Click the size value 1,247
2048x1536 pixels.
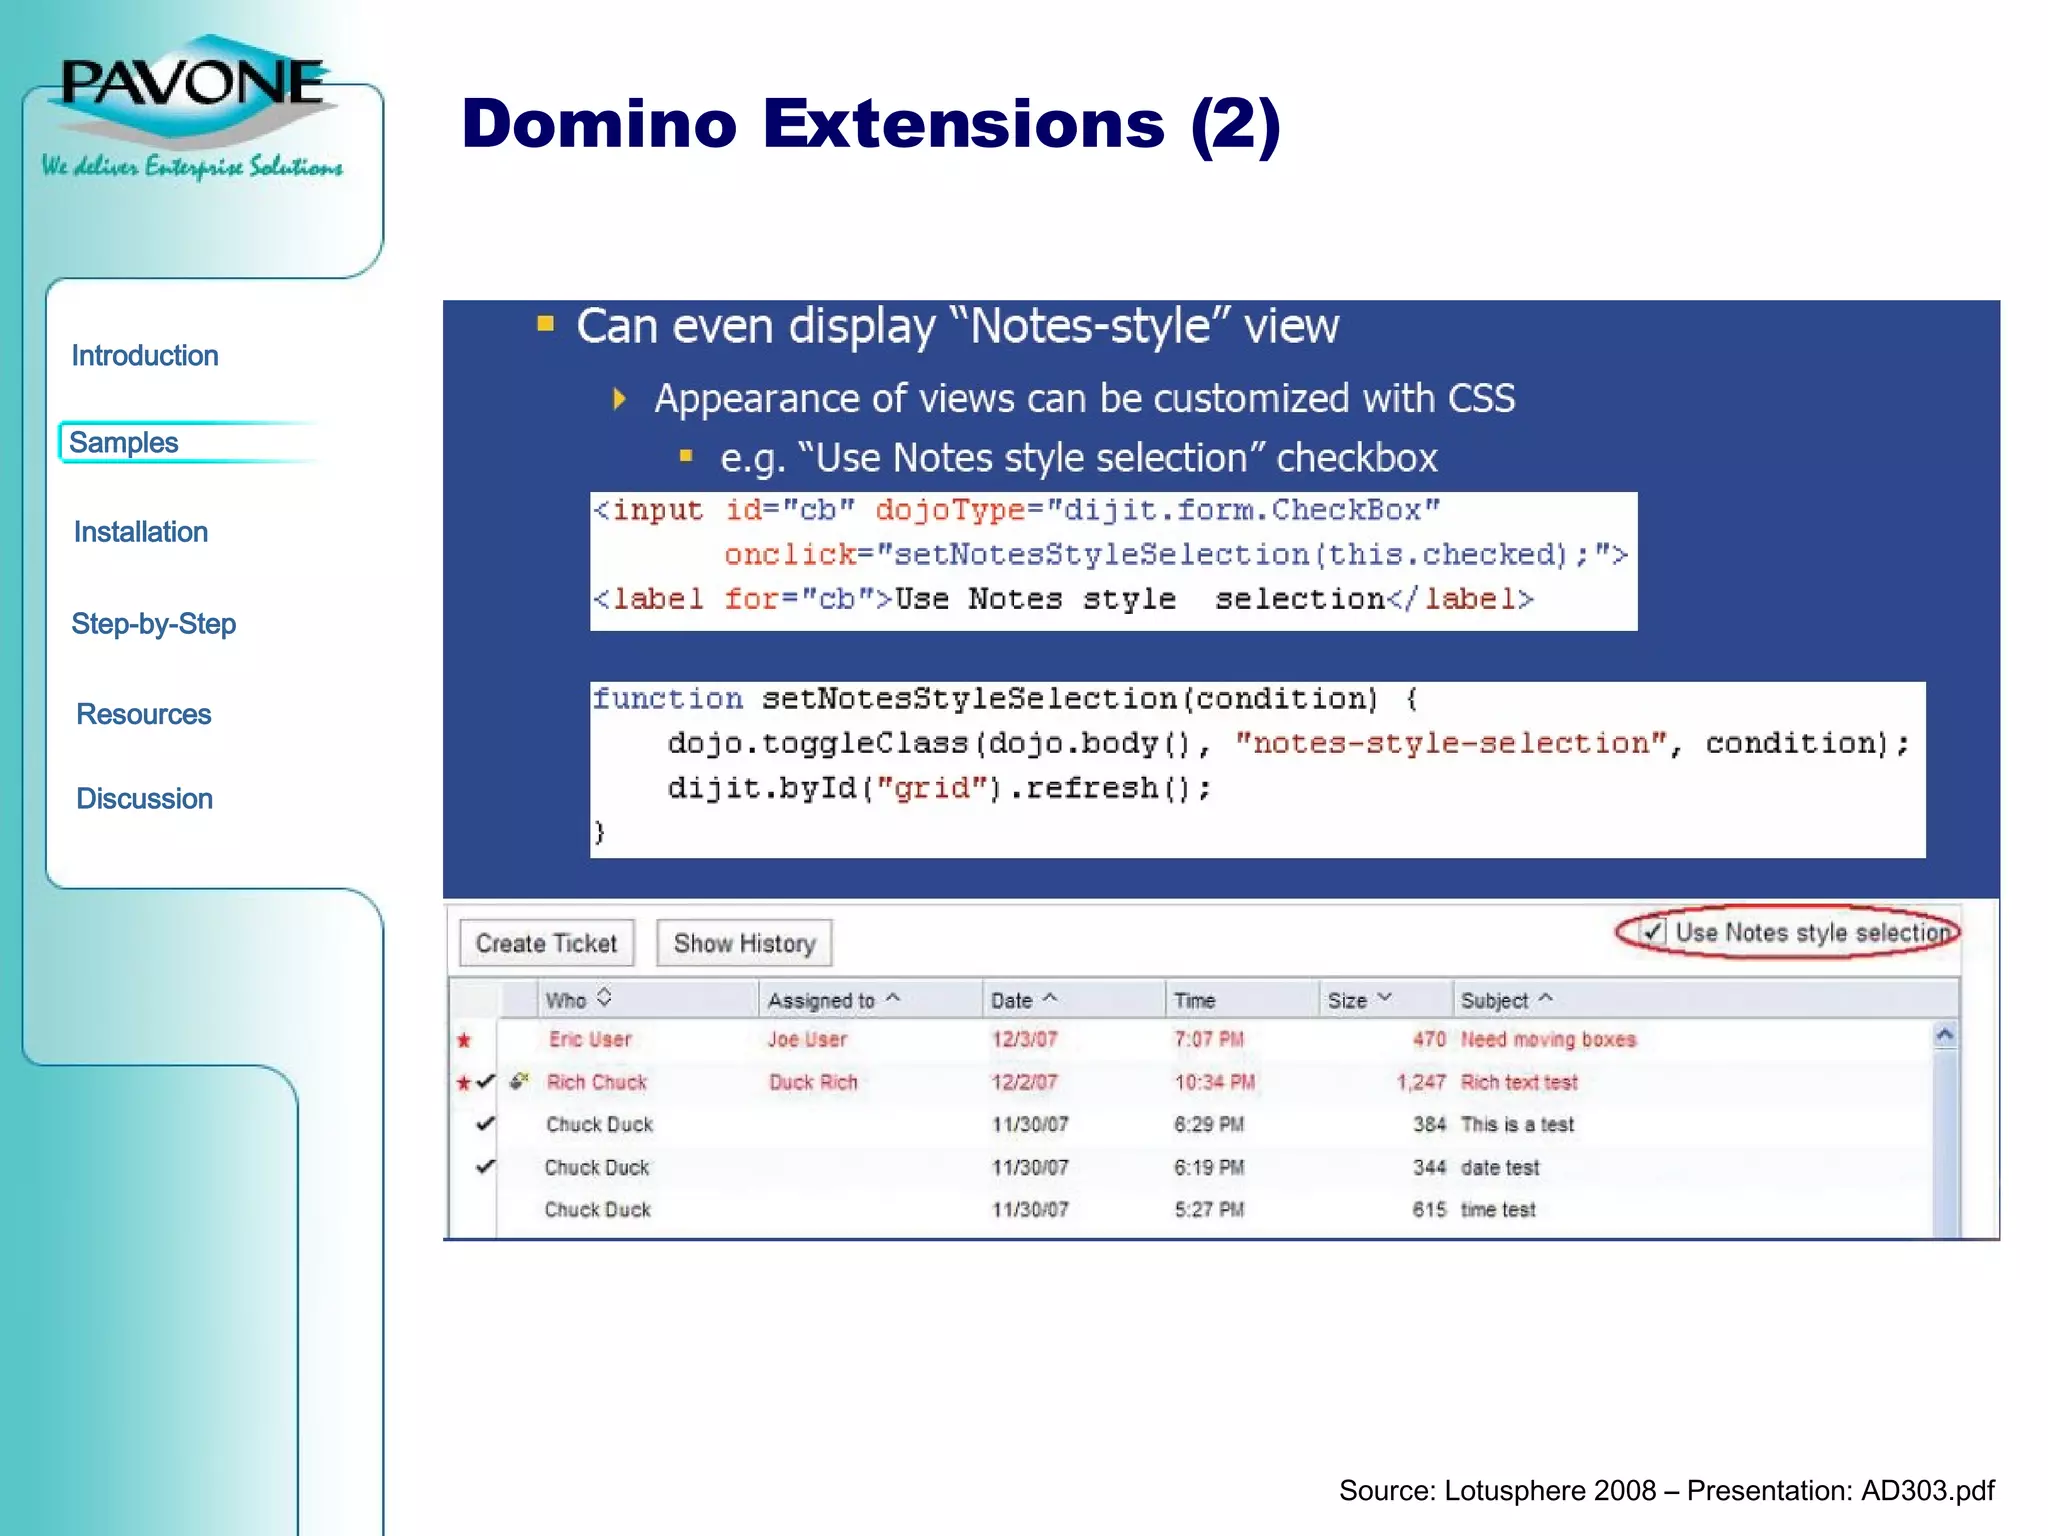pyautogui.click(x=1421, y=1082)
